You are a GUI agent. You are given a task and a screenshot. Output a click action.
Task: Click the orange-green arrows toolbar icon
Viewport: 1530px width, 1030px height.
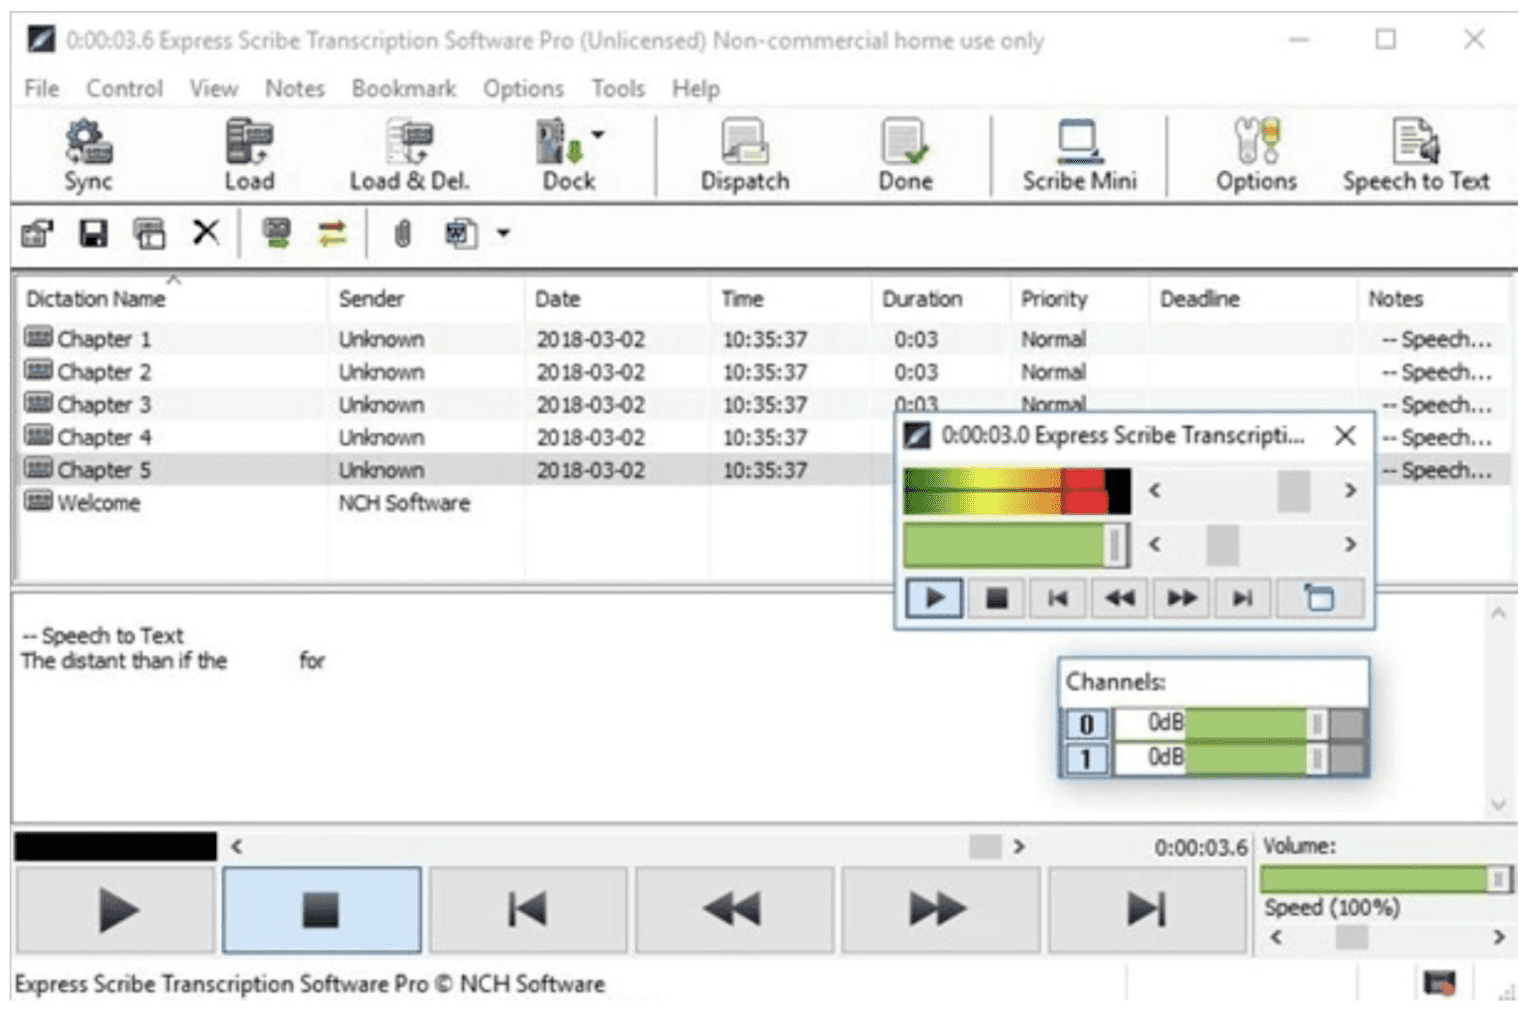click(x=332, y=234)
